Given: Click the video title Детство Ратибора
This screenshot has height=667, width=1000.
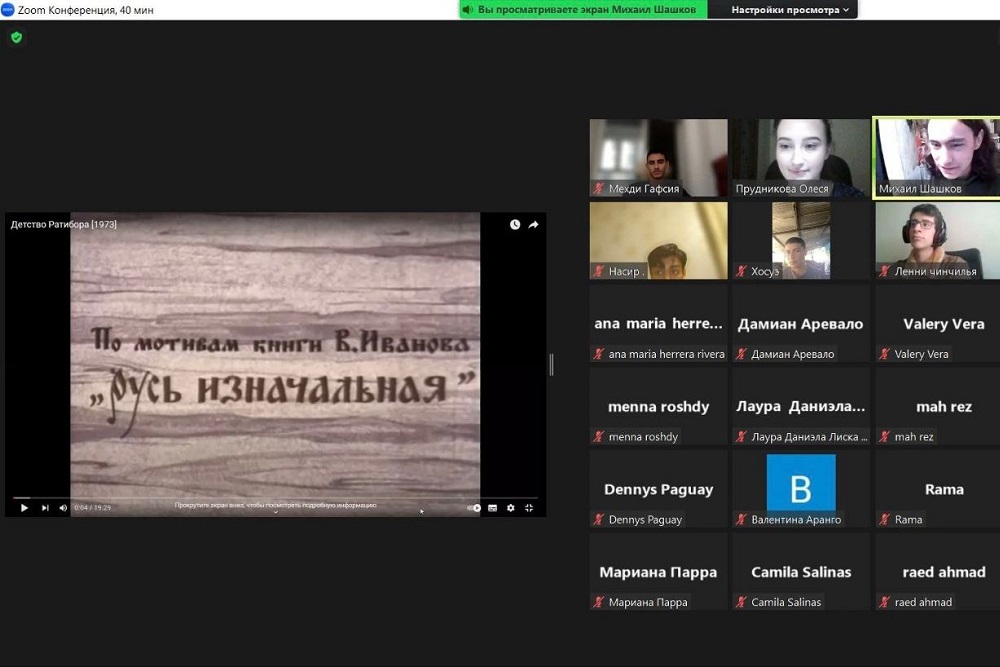Looking at the screenshot, I should coord(64,224).
